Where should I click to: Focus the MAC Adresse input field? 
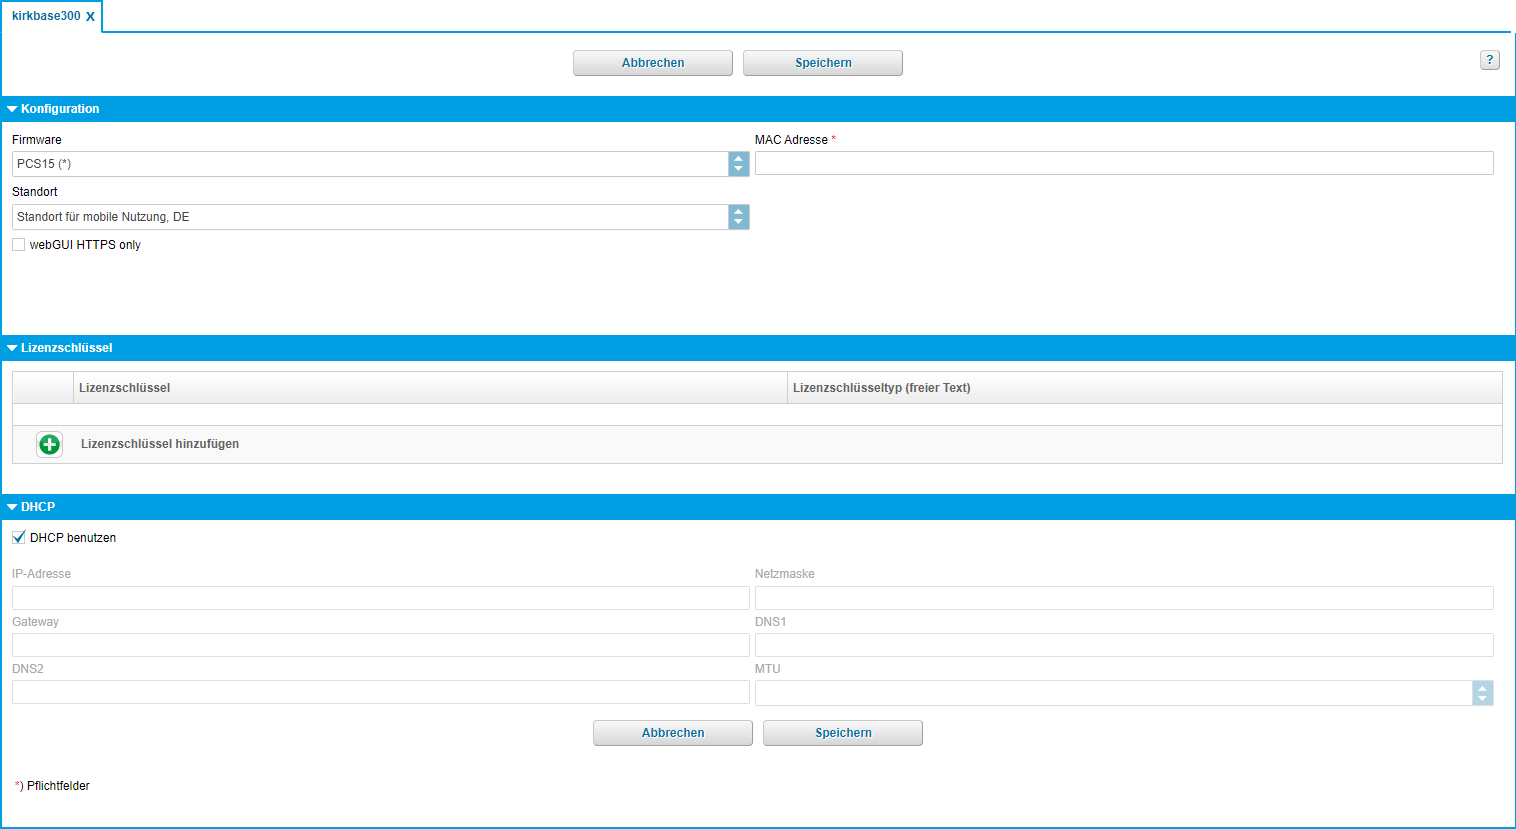coord(1124,163)
